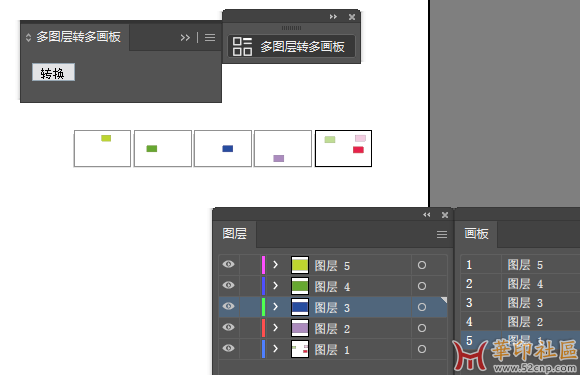The image size is (580, 375).
Task: Click 图层 1 thumbnail preview
Action: click(x=300, y=349)
